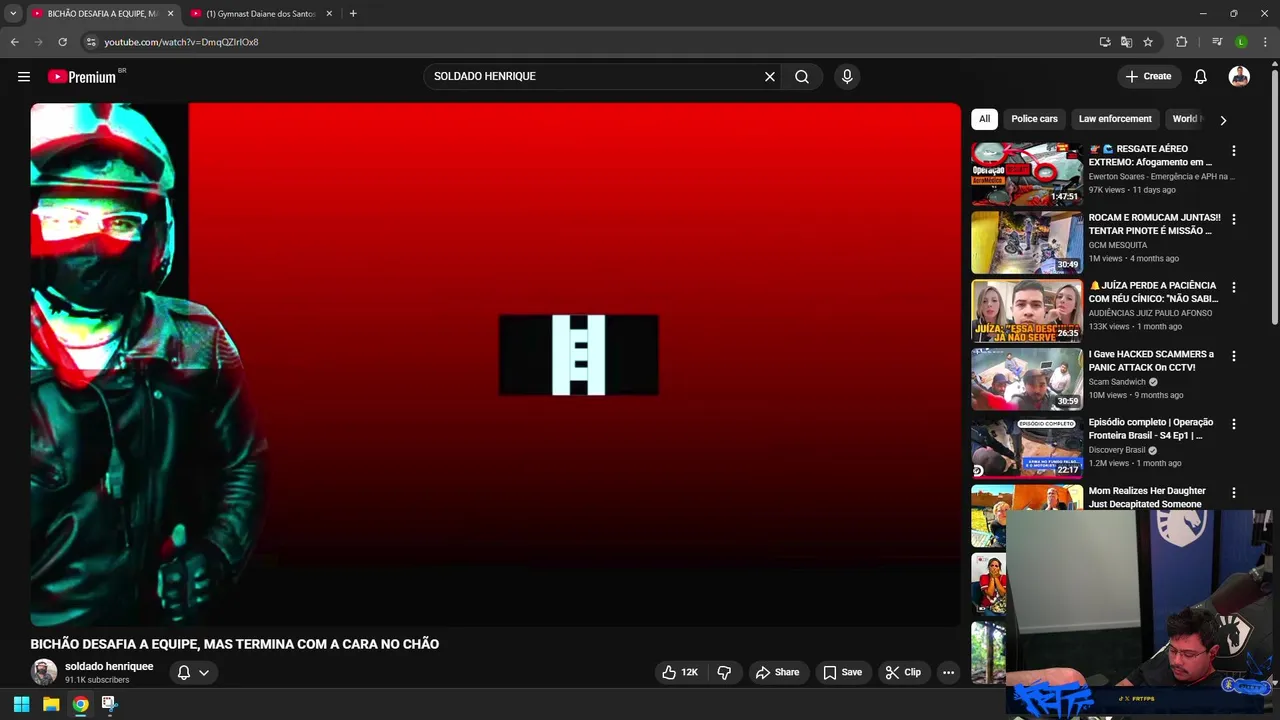The width and height of the screenshot is (1280, 720).
Task: Clear the search query with X
Action: pos(770,76)
